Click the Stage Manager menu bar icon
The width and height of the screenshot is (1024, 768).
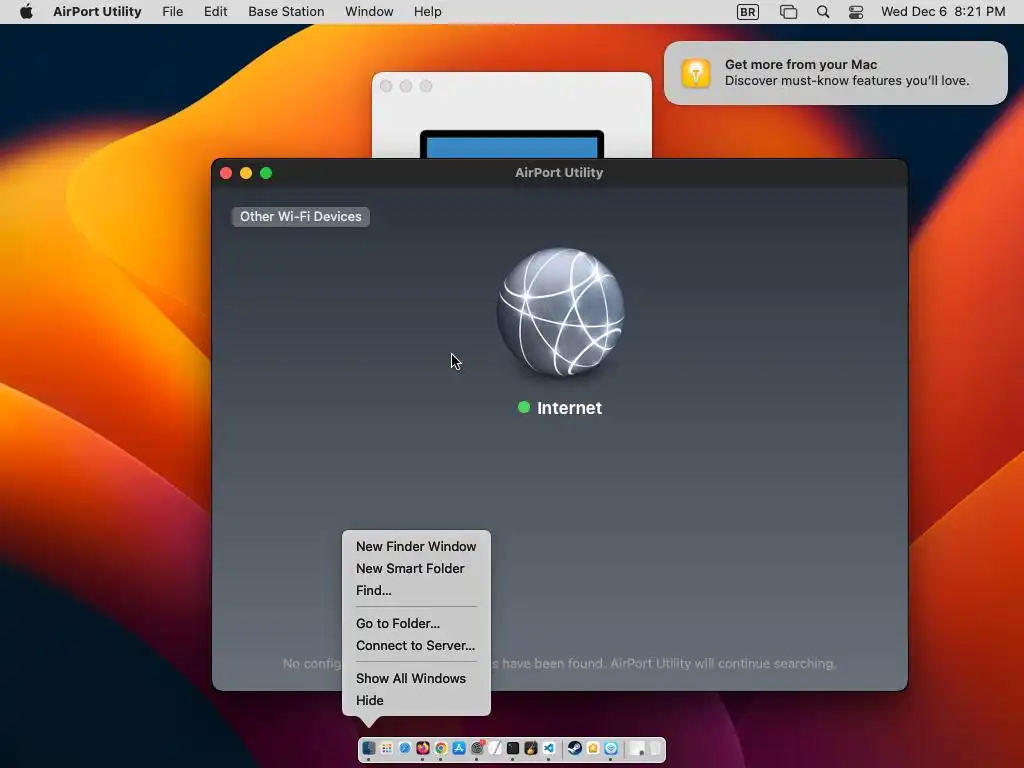pyautogui.click(x=788, y=12)
